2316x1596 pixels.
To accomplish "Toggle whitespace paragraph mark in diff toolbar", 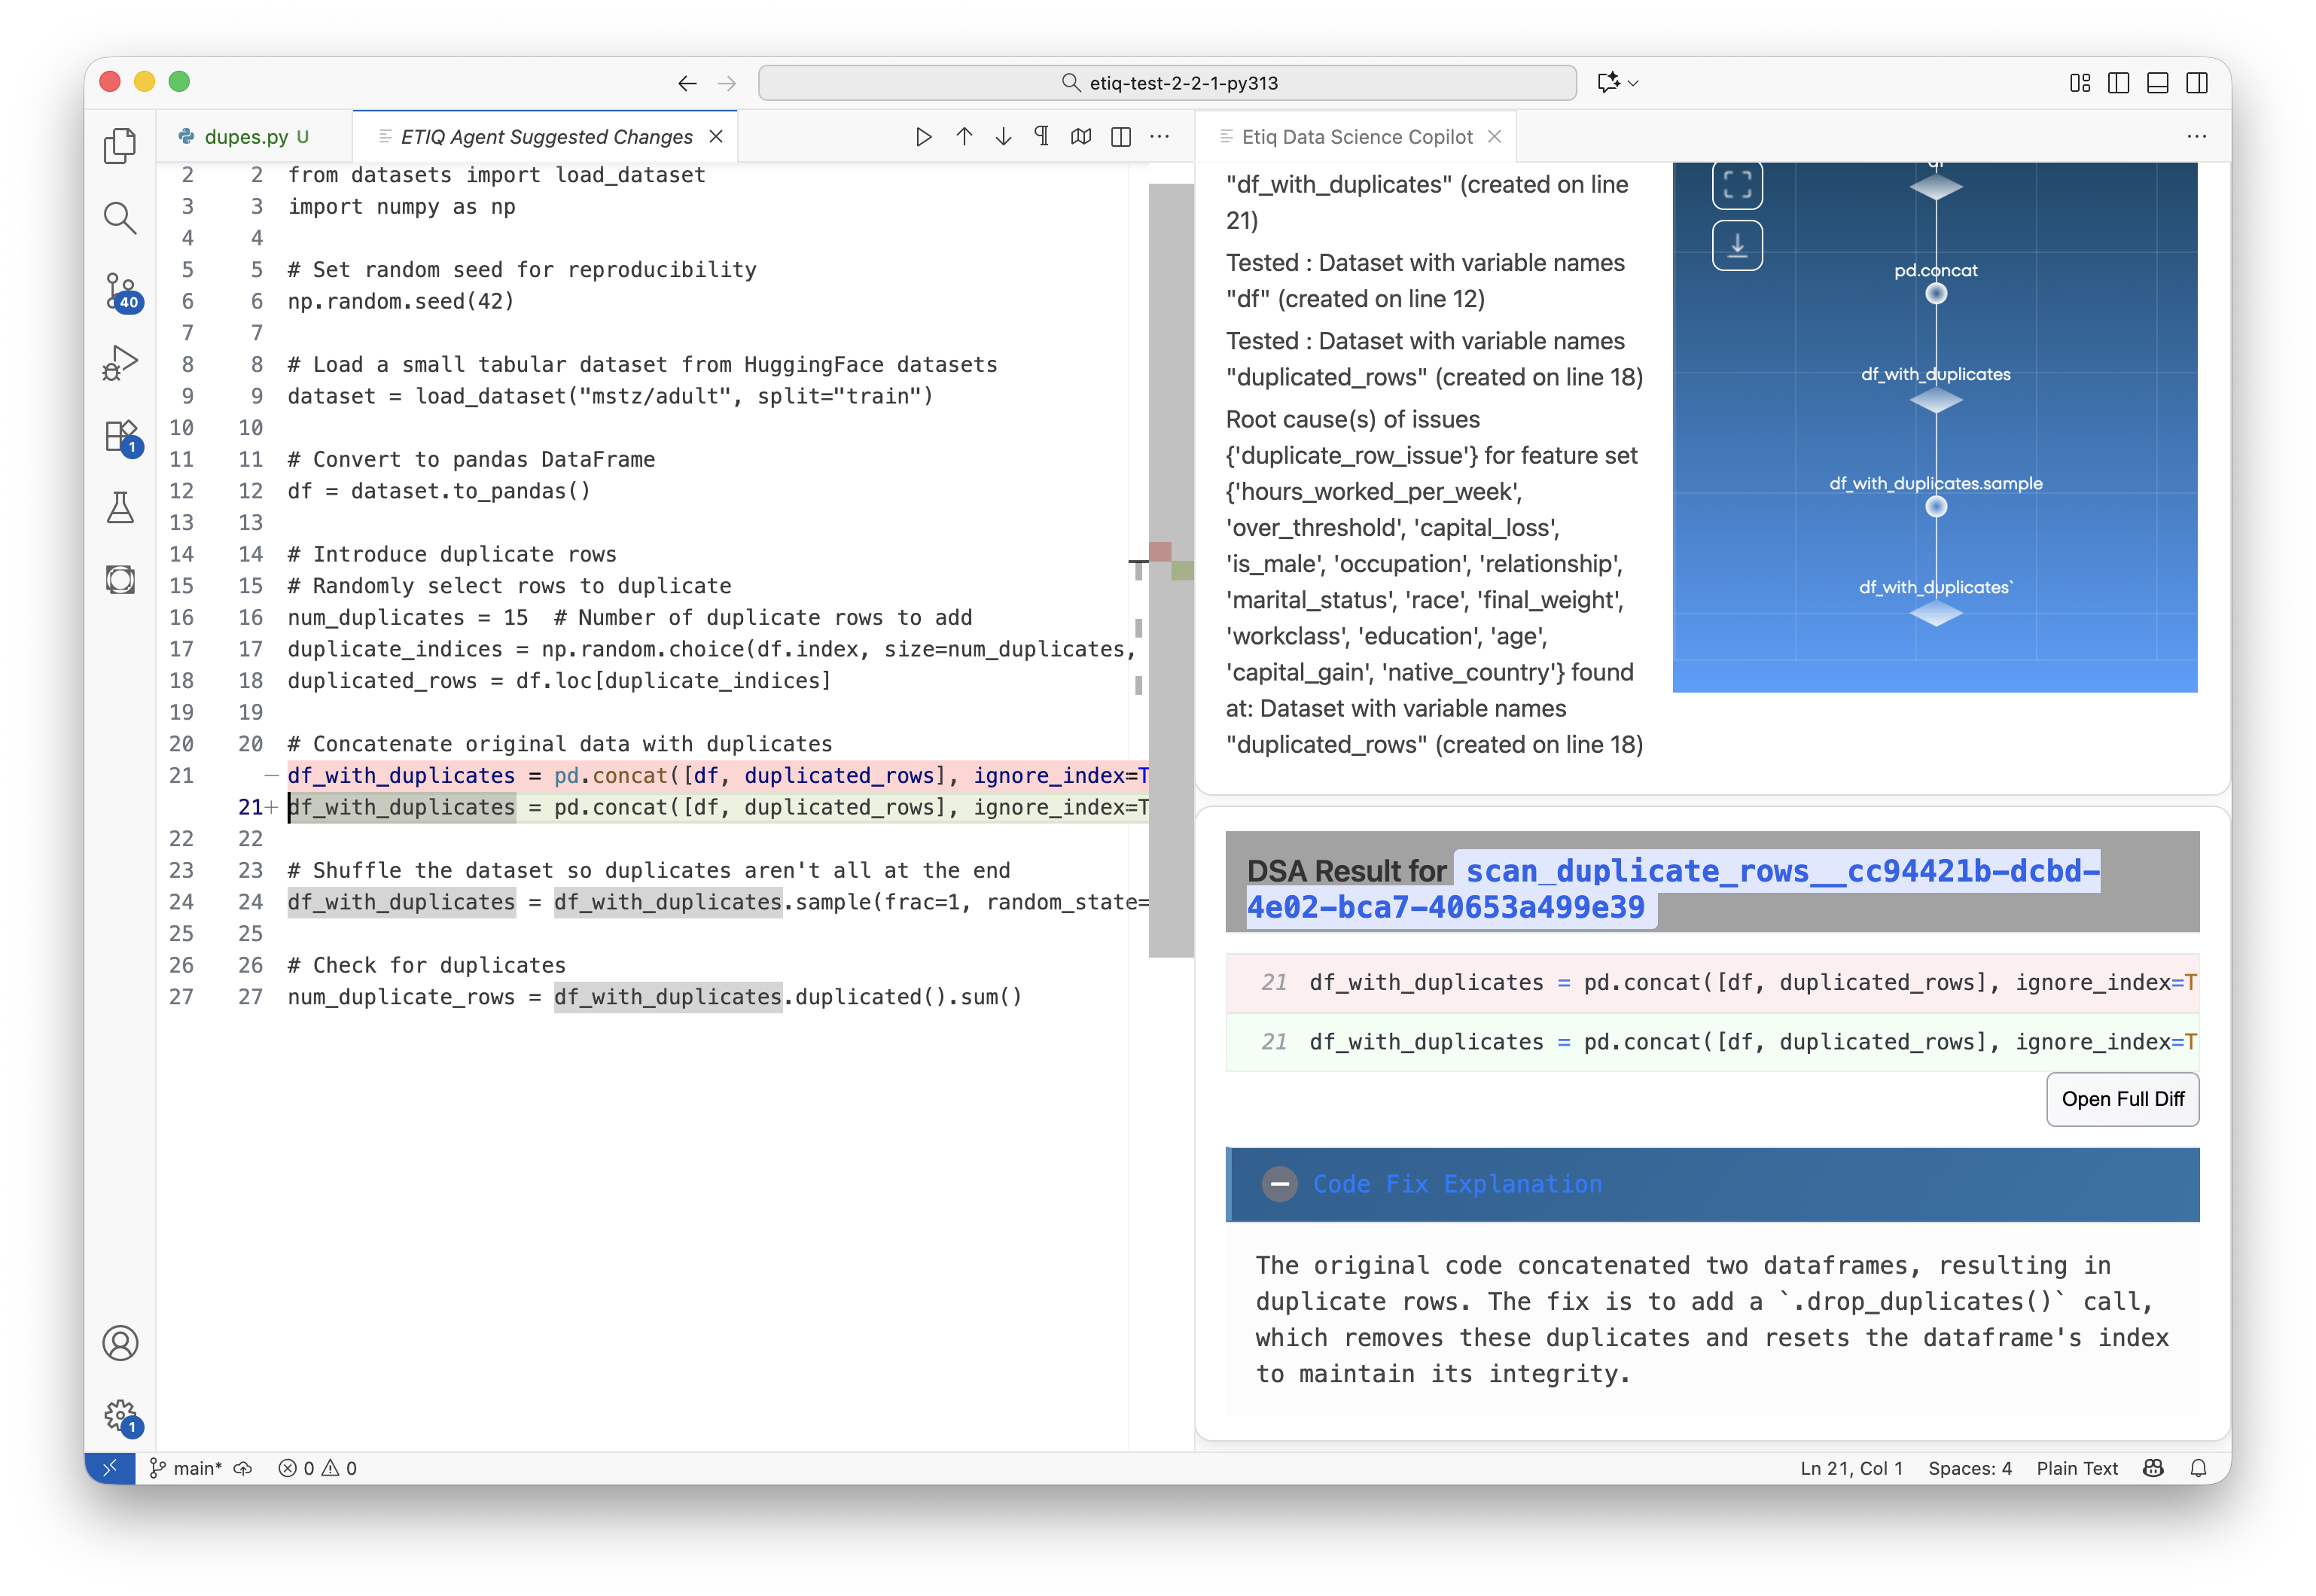I will click(1042, 137).
